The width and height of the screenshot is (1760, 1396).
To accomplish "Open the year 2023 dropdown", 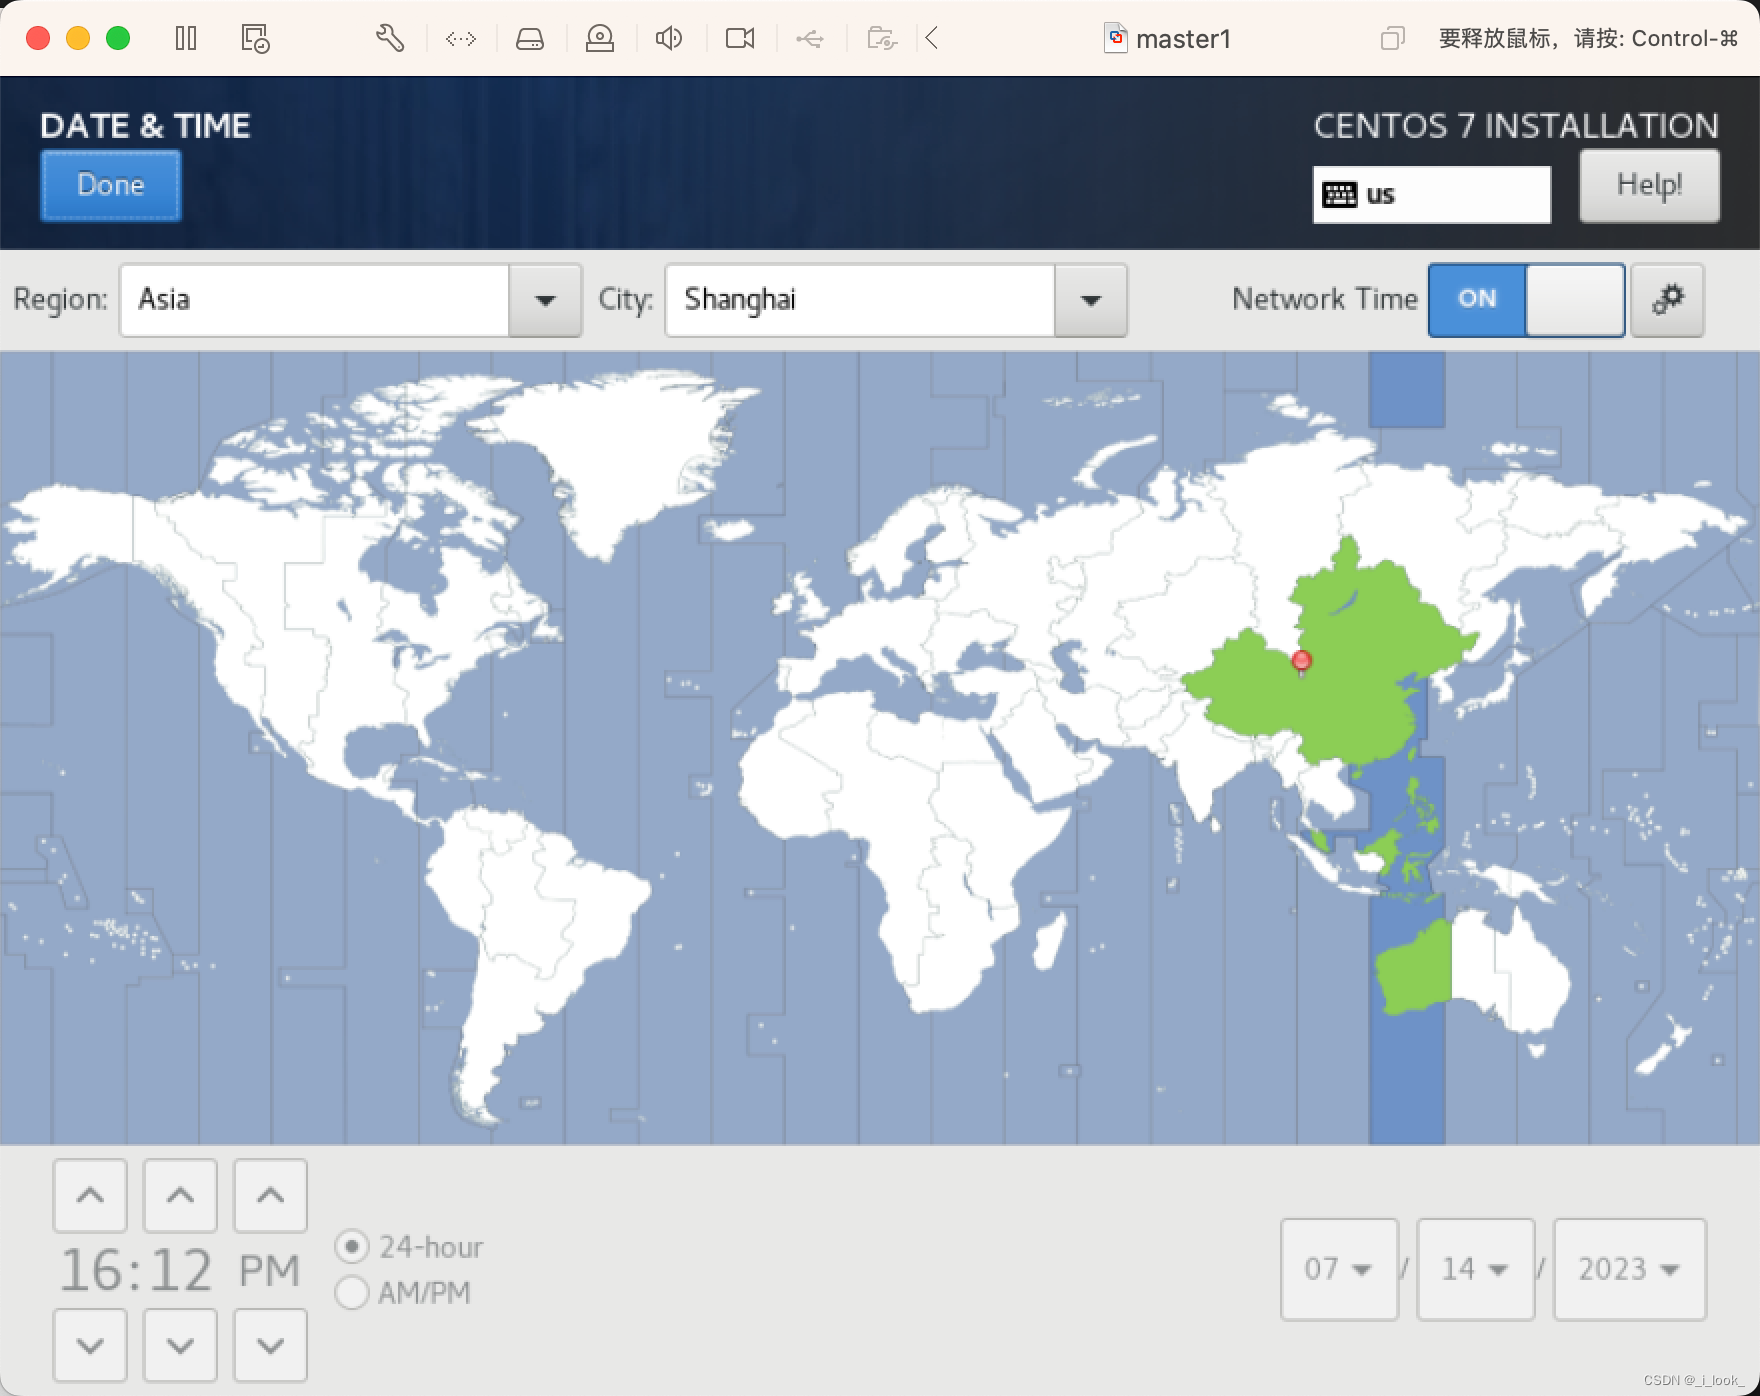I will click(x=1630, y=1269).
